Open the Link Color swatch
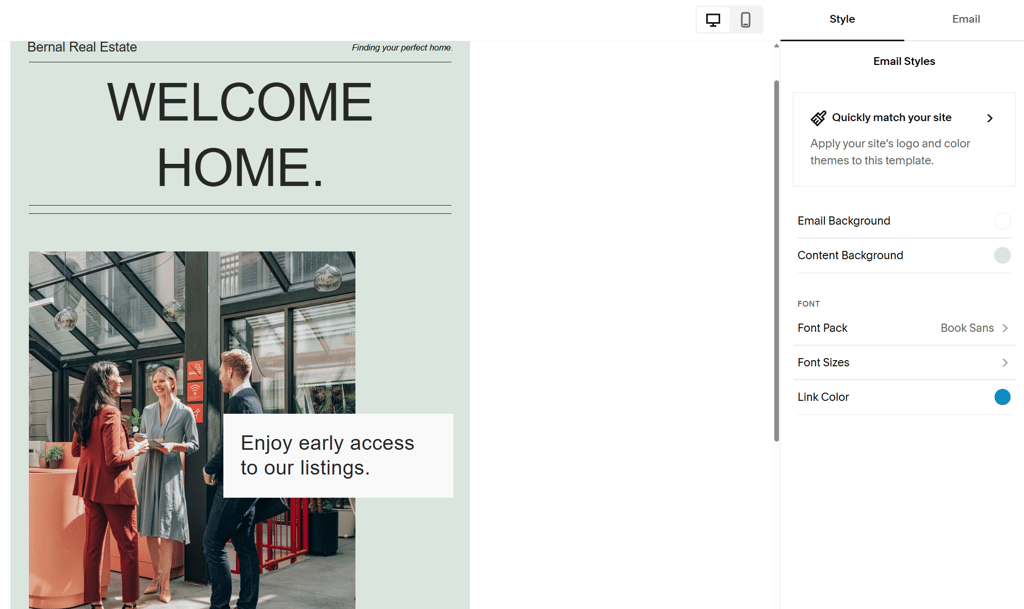 (1002, 397)
